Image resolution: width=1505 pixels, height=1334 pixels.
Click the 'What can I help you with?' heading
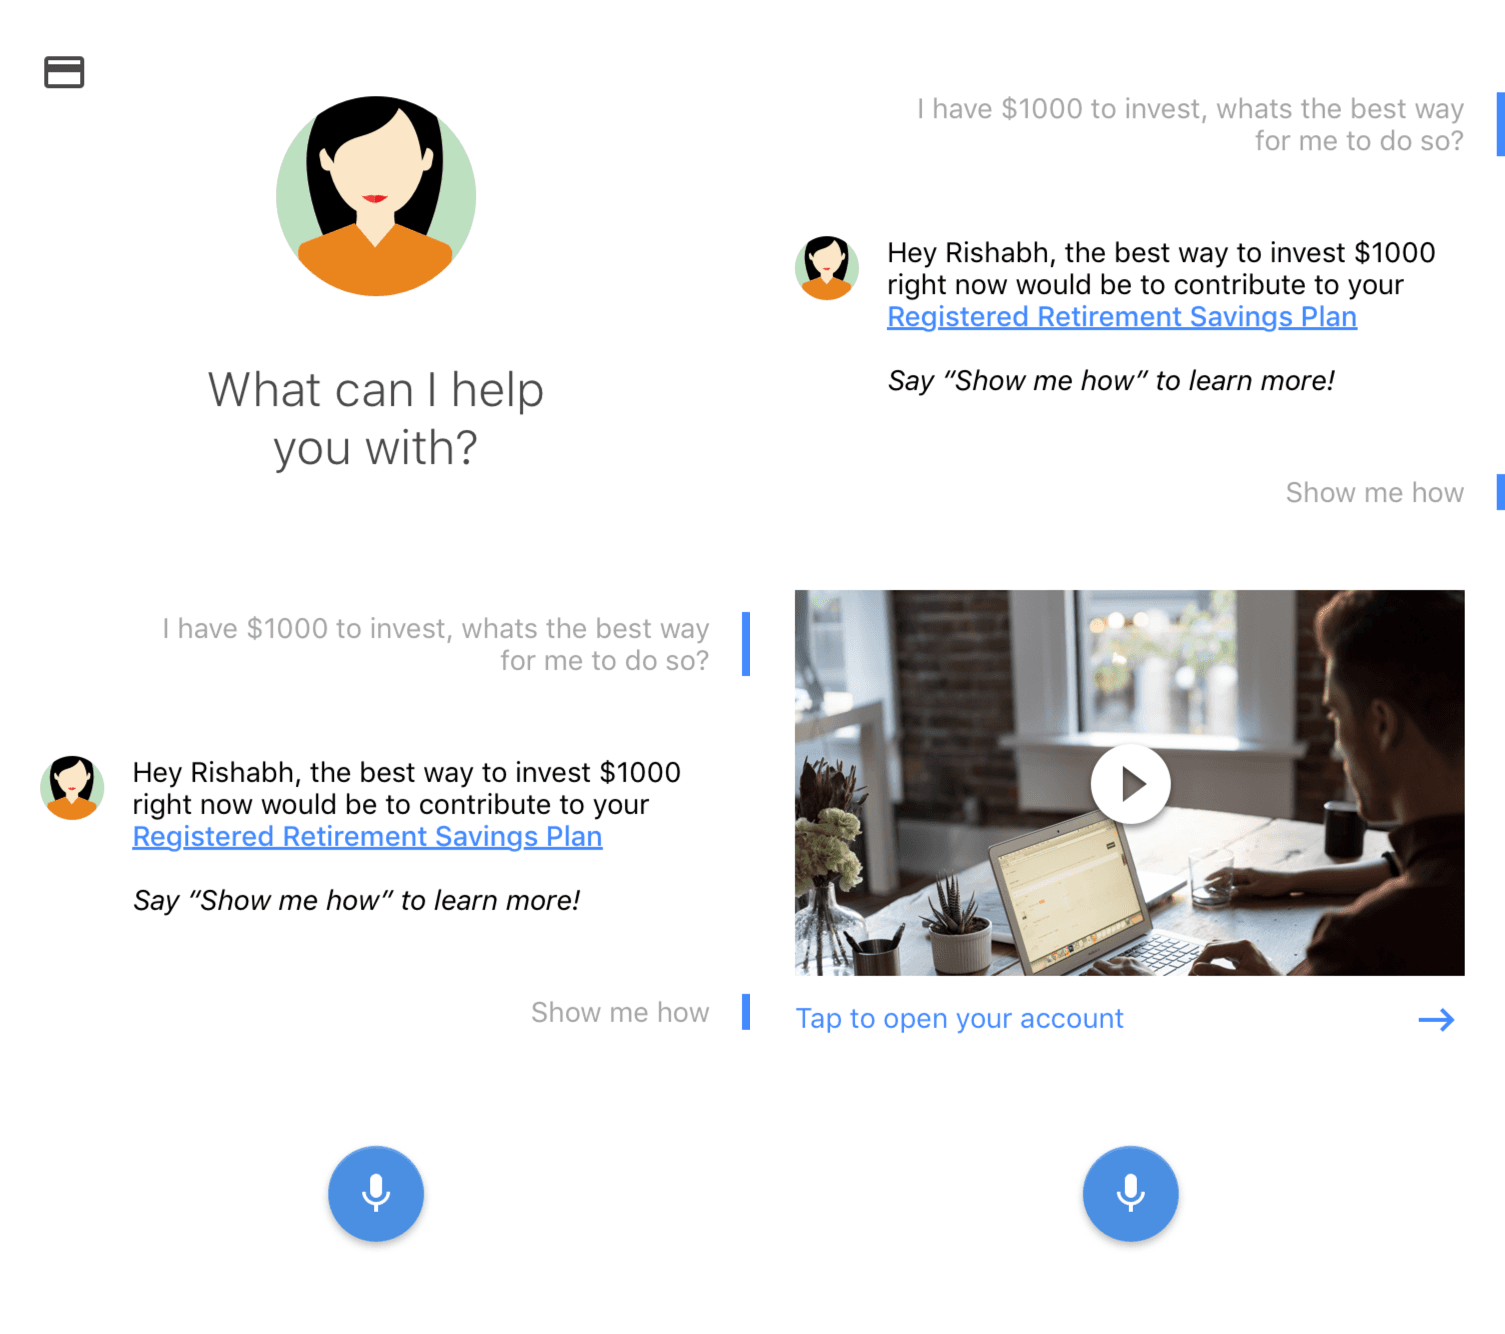click(x=376, y=418)
